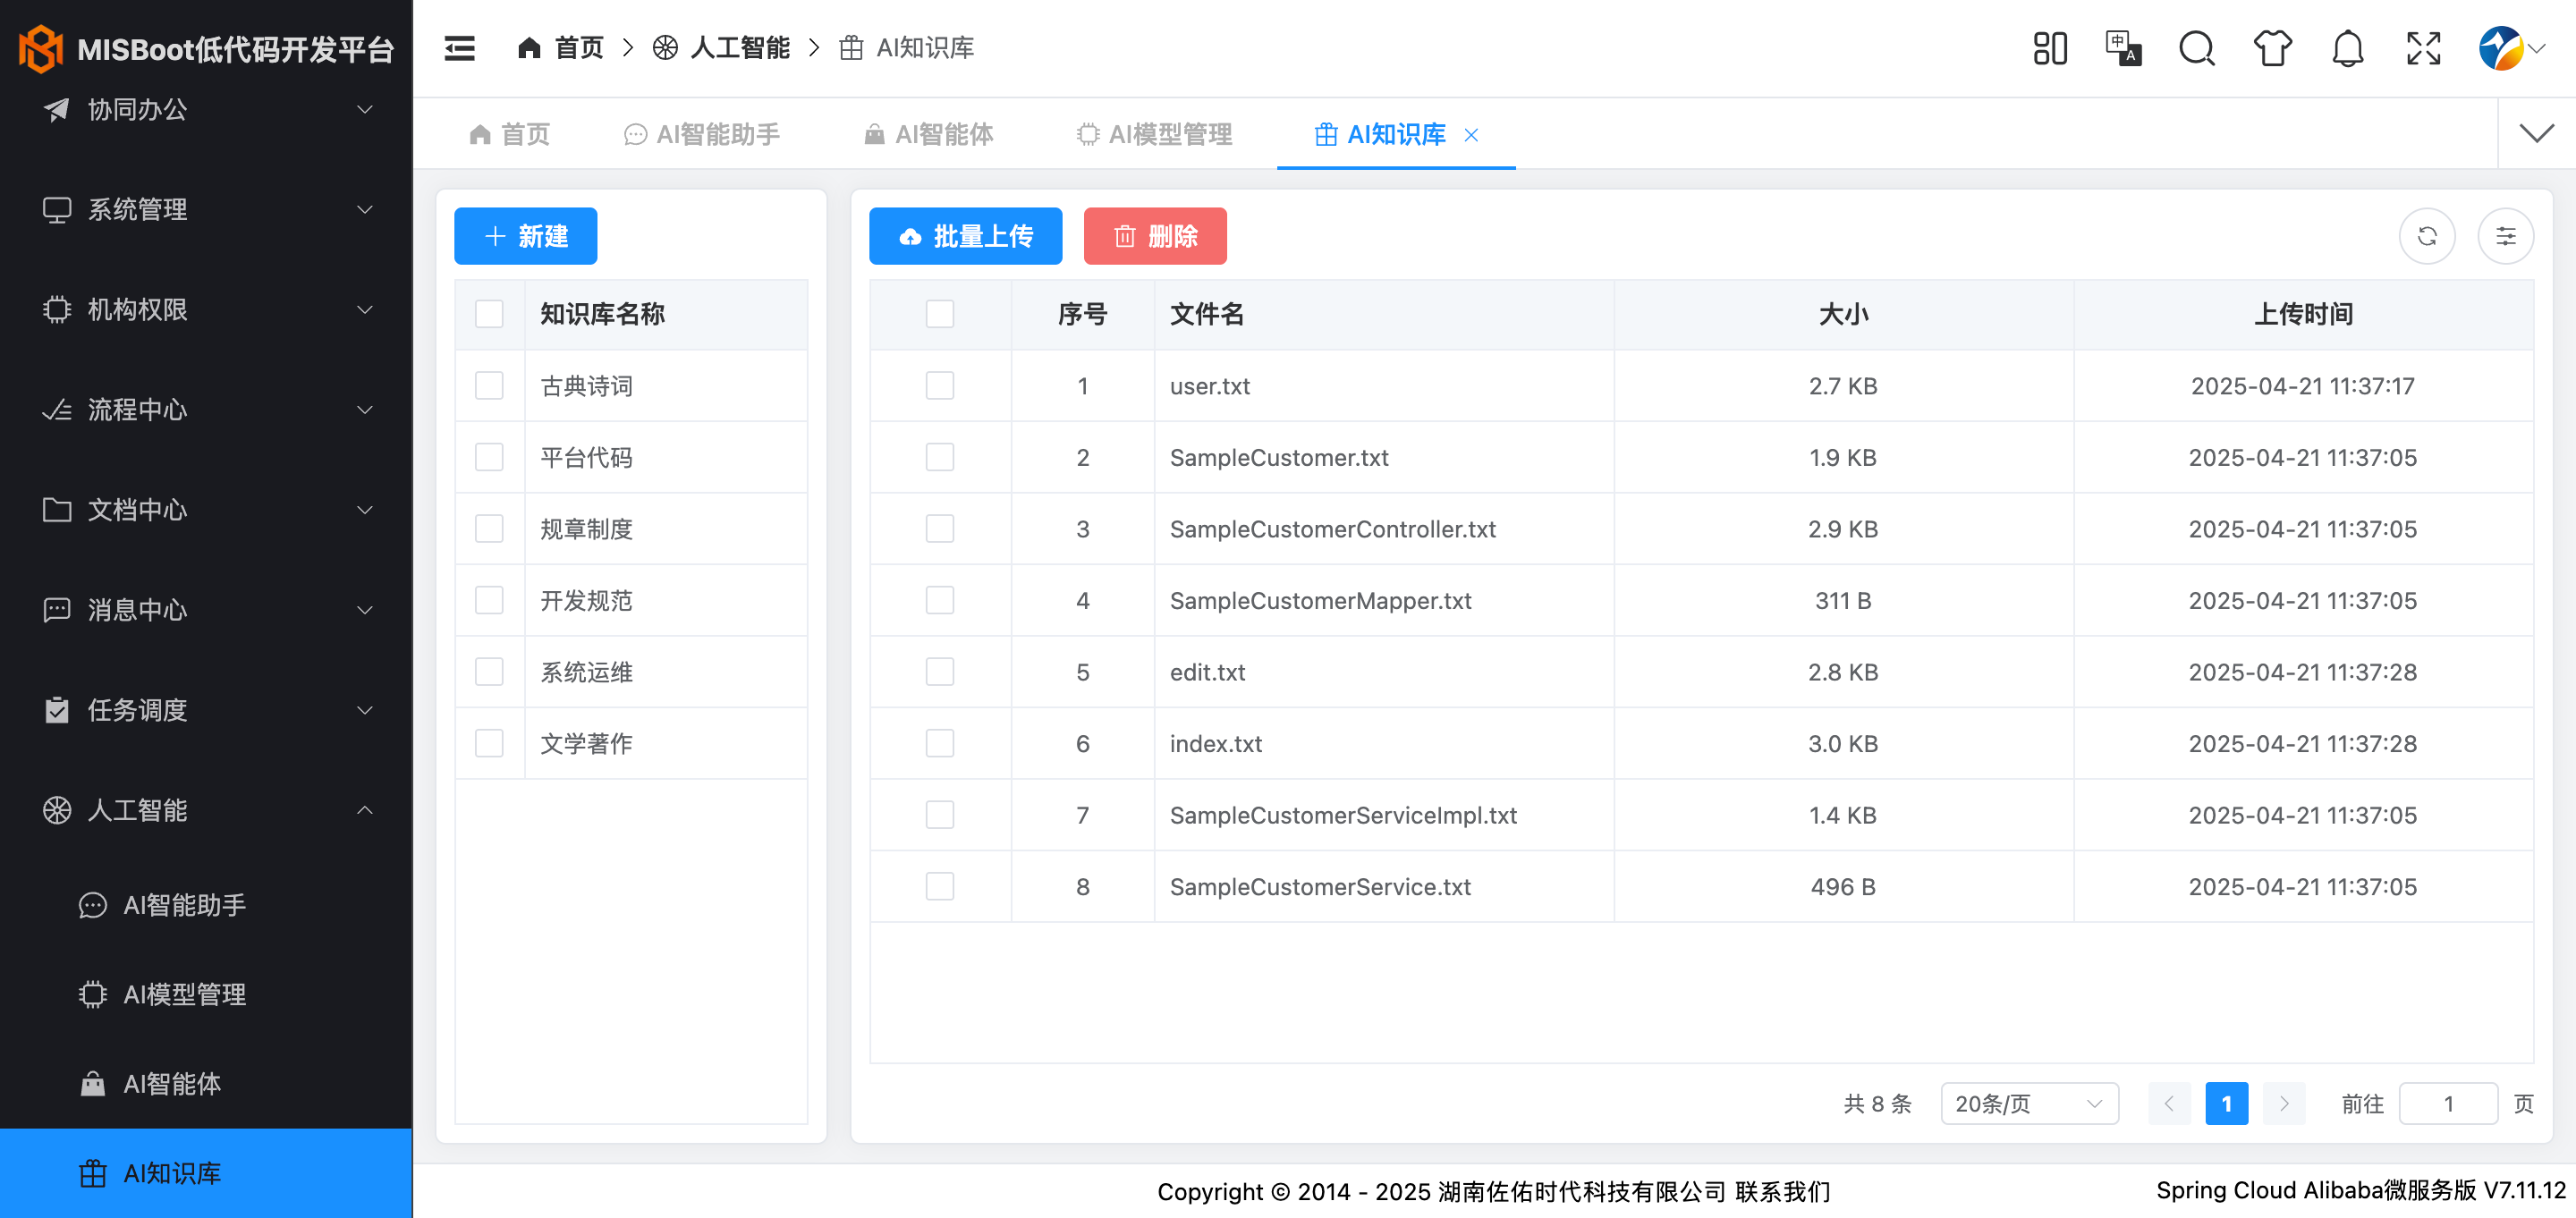Click the 系统管理 monitor icon
Viewport: 2576px width, 1218px height.
[57, 209]
